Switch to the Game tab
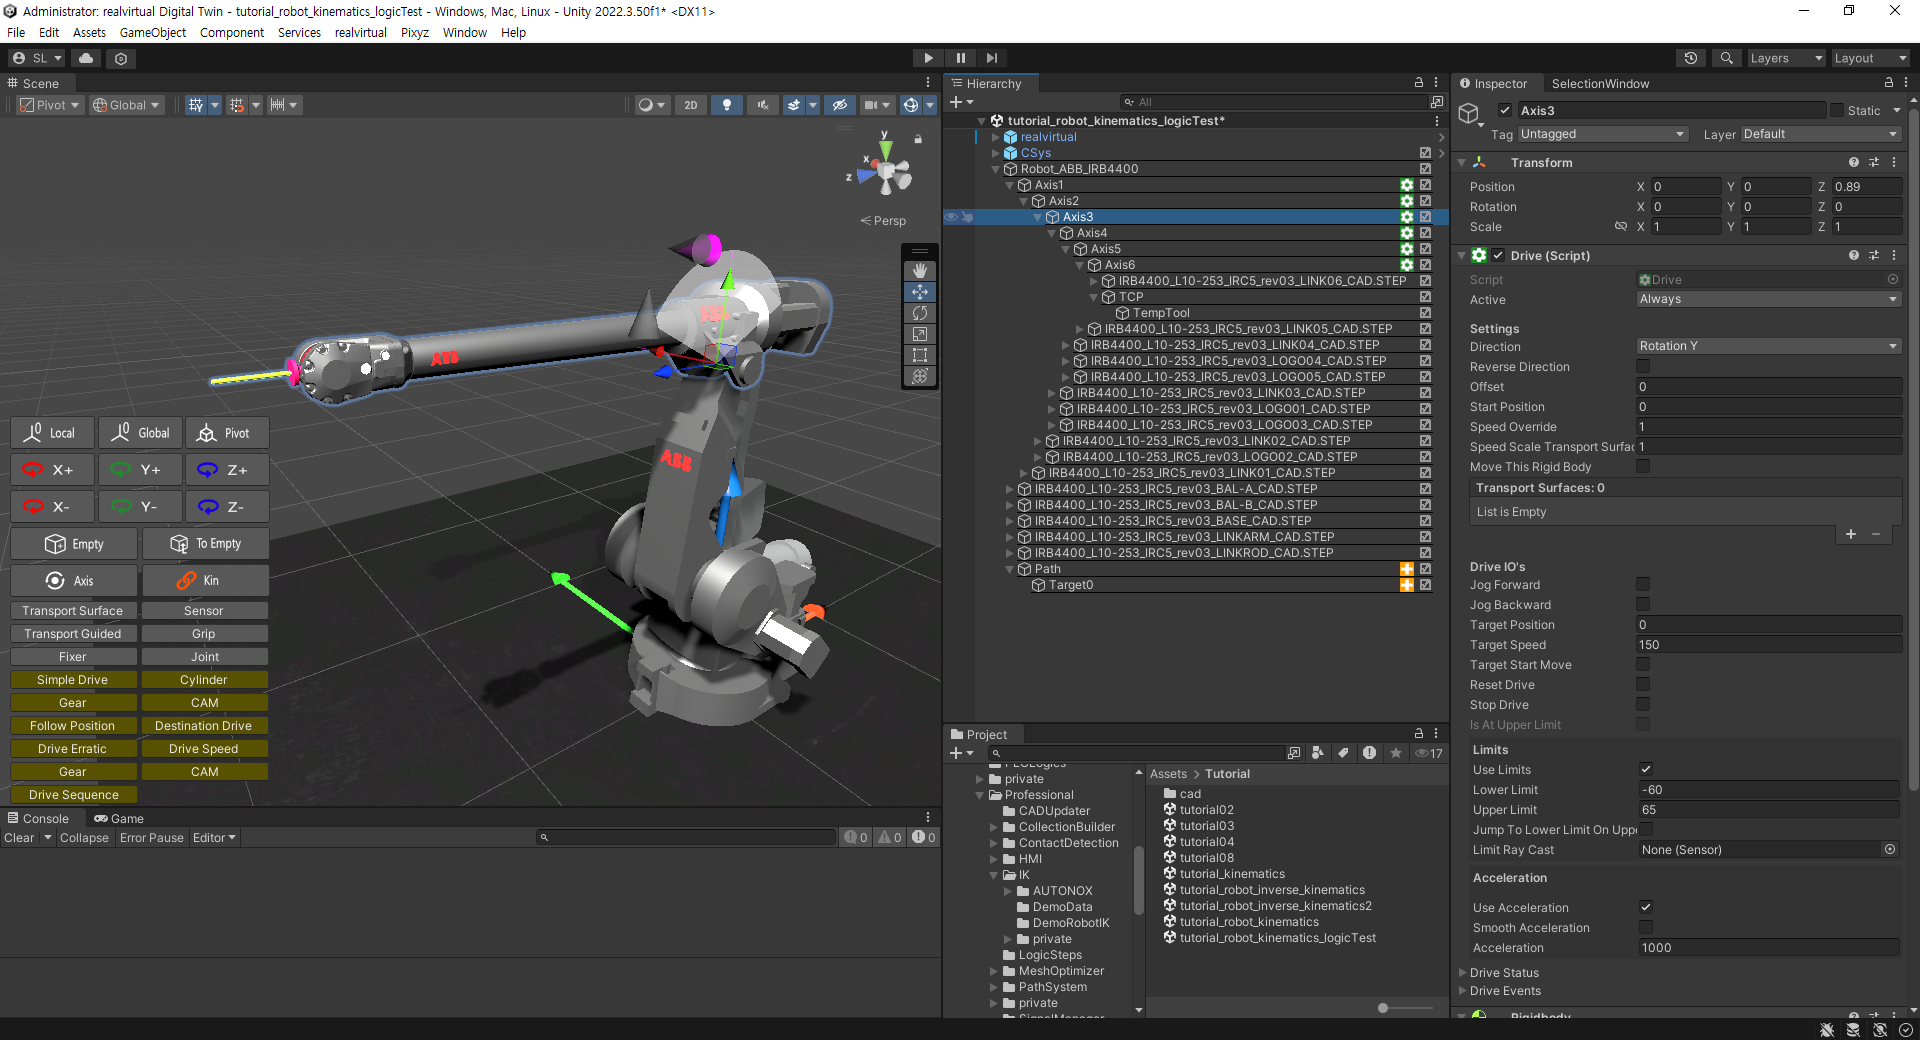 pos(120,818)
